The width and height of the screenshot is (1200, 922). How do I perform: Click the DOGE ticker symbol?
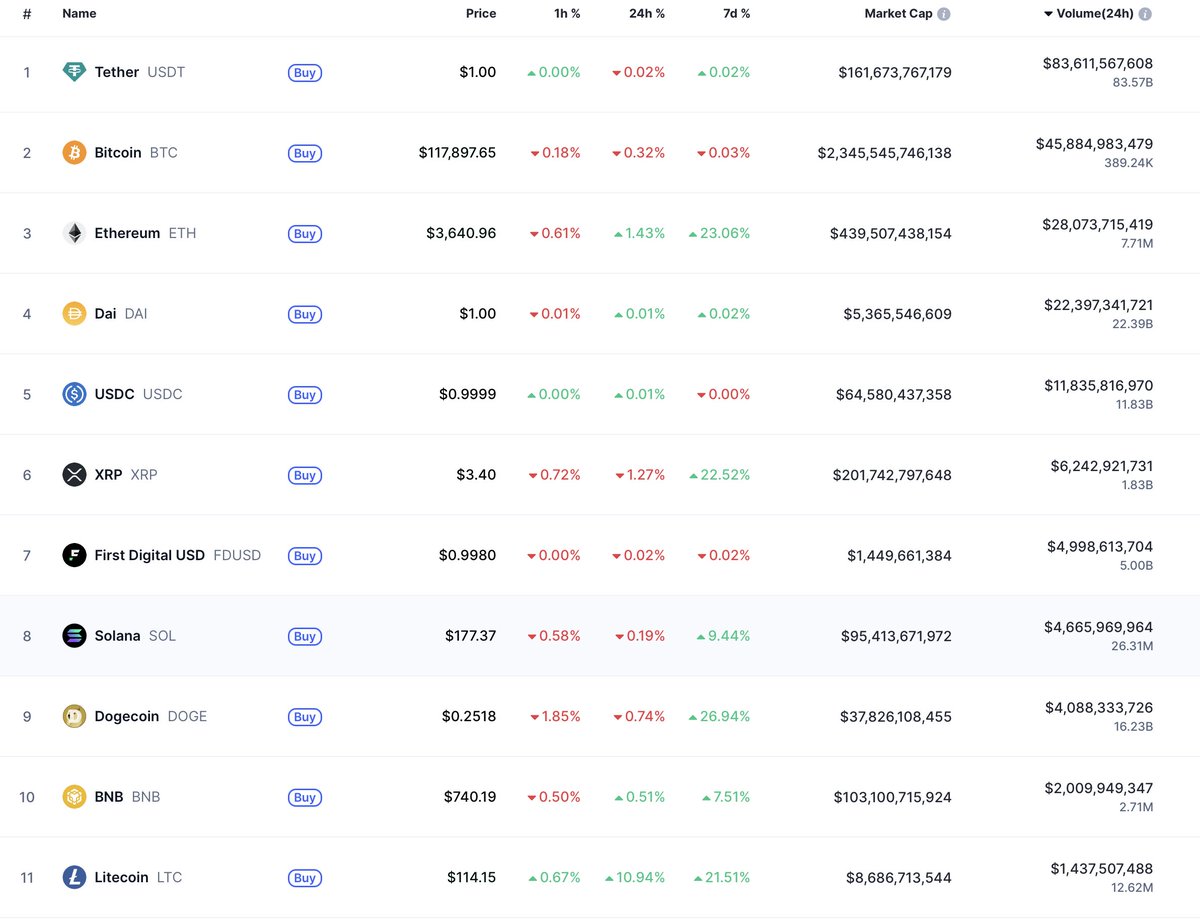(x=187, y=716)
